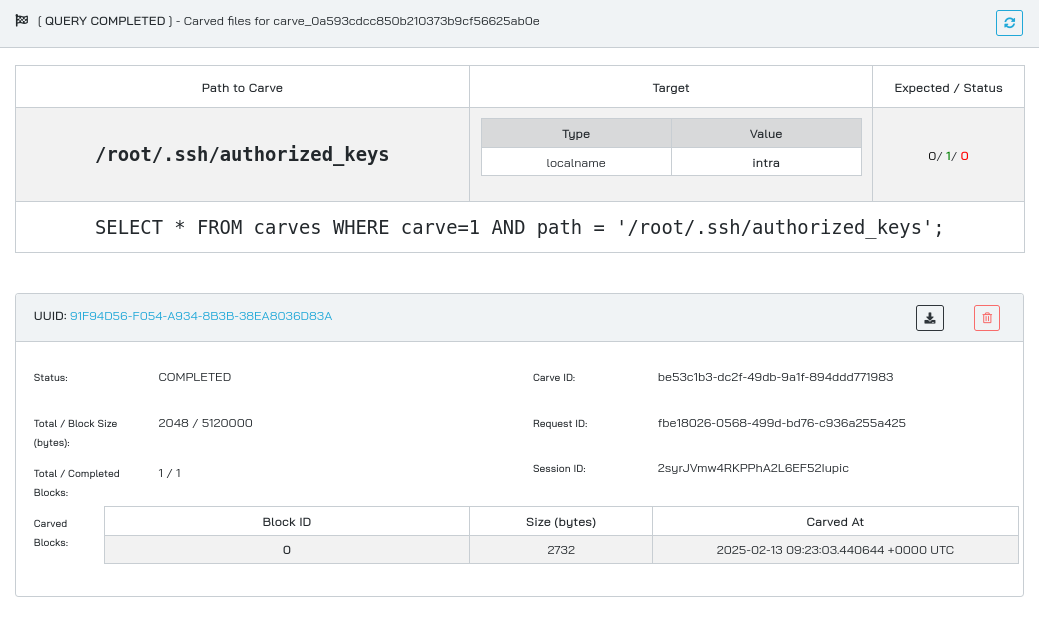Click the 2048 / 5120000 block size value

click(x=205, y=423)
